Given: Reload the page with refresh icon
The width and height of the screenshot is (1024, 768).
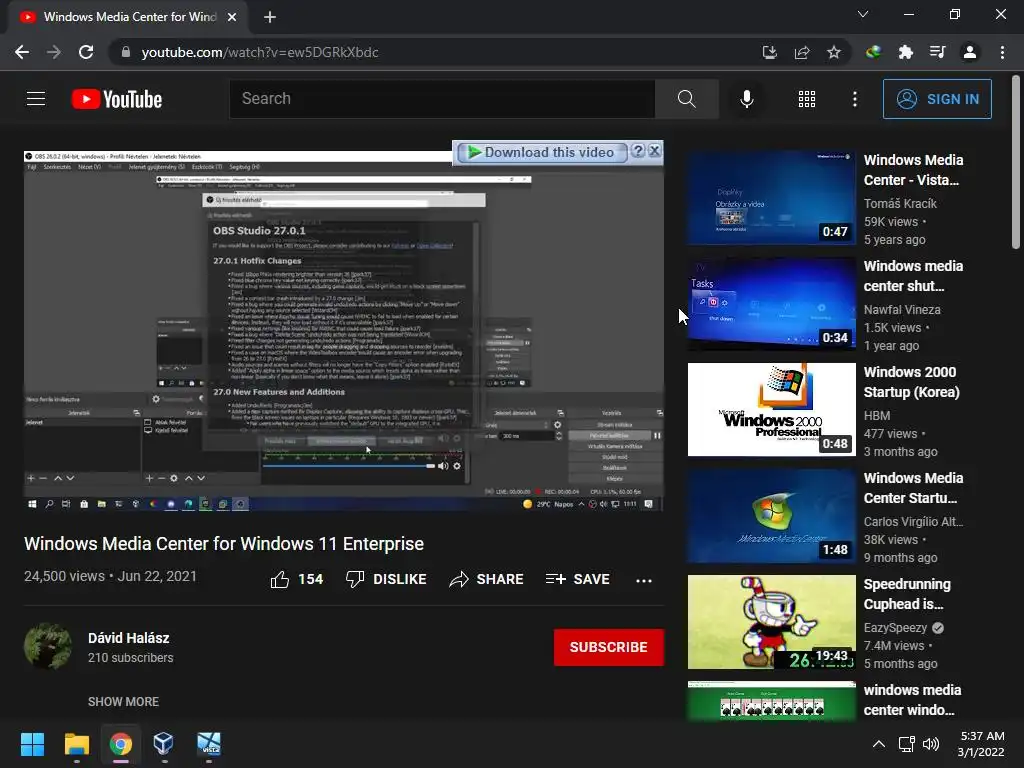Looking at the screenshot, I should click(x=86, y=52).
